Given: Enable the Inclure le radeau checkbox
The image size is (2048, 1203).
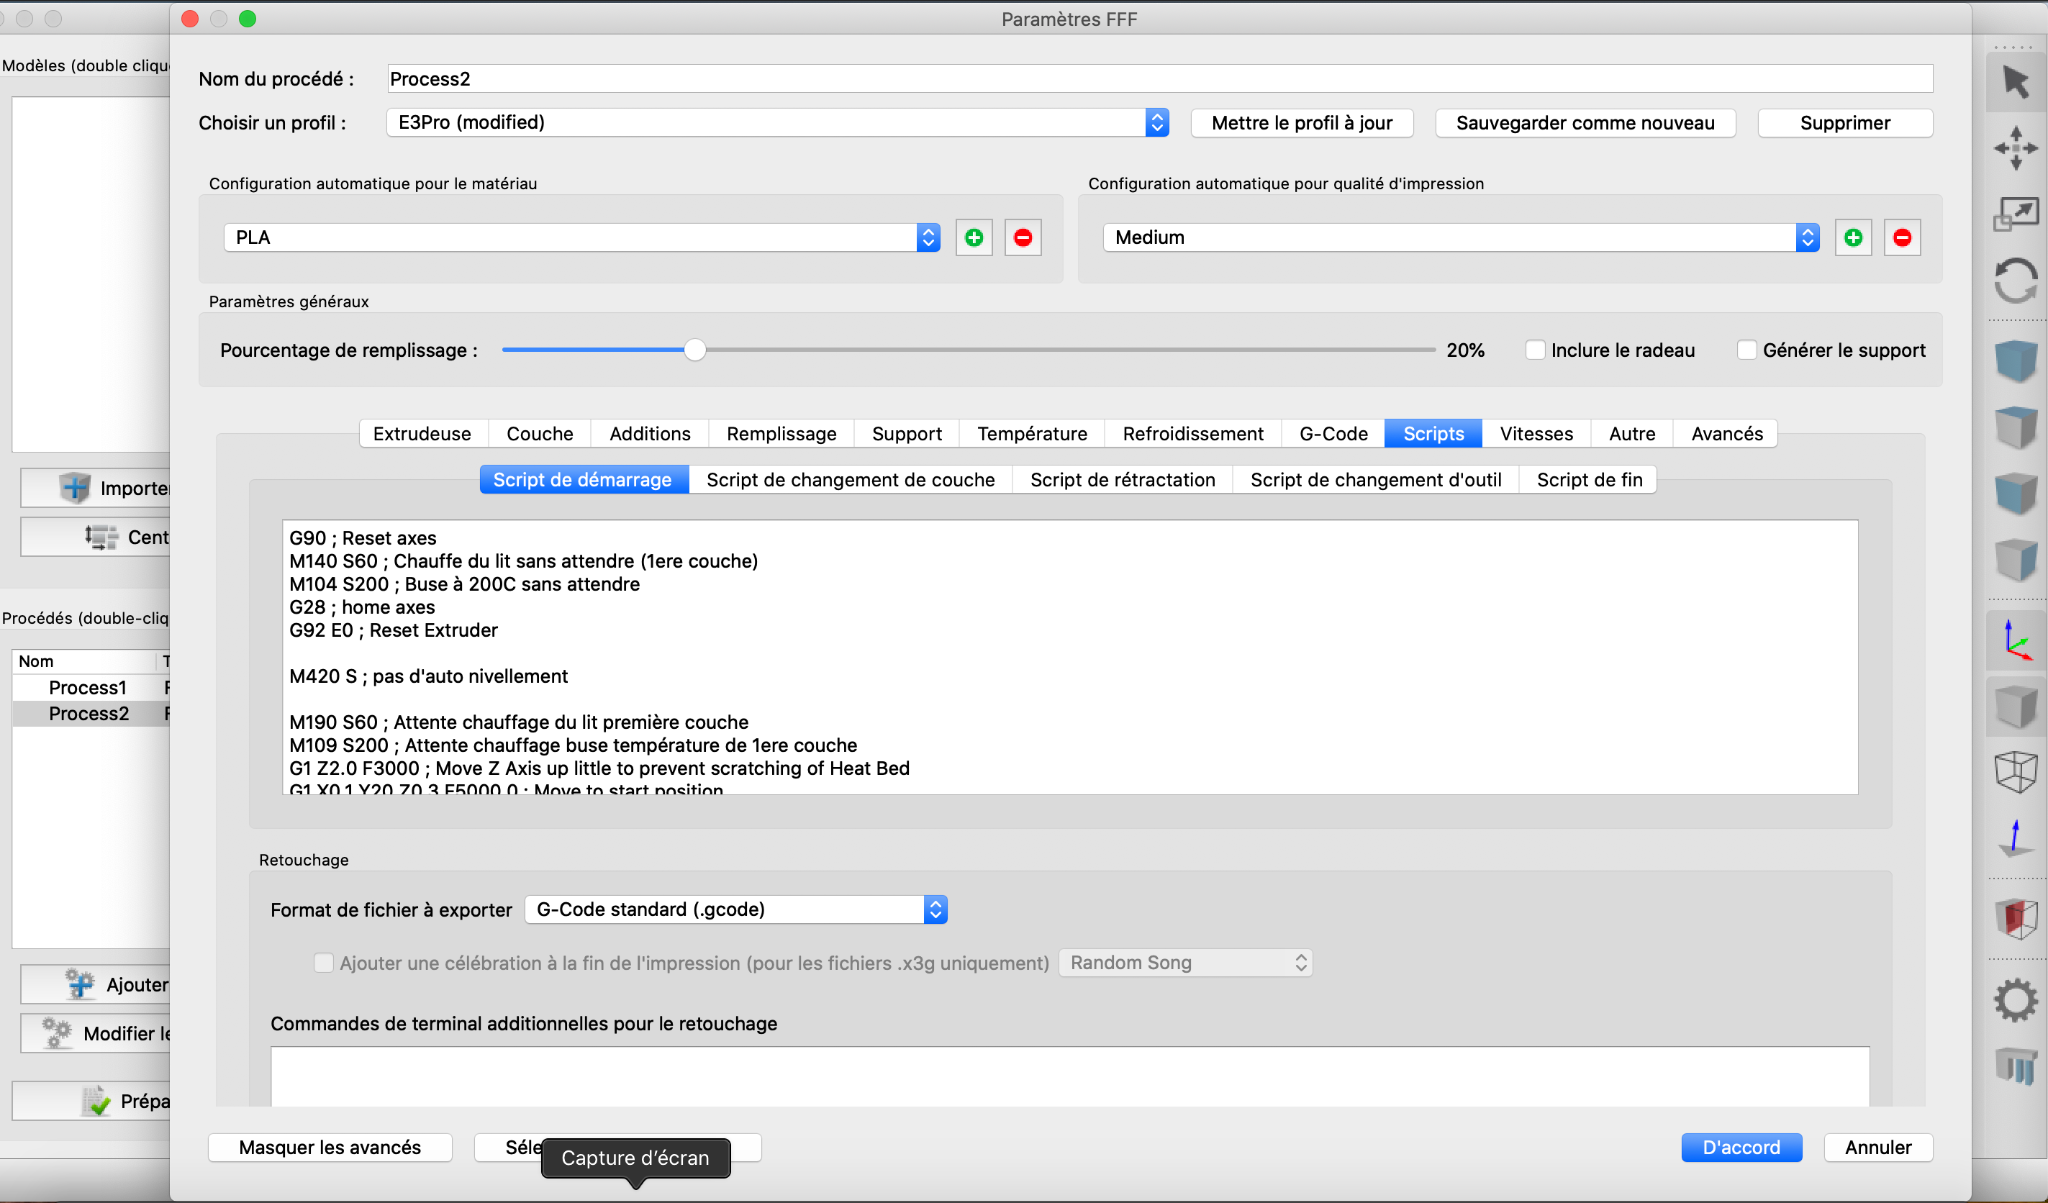Looking at the screenshot, I should pyautogui.click(x=1535, y=350).
